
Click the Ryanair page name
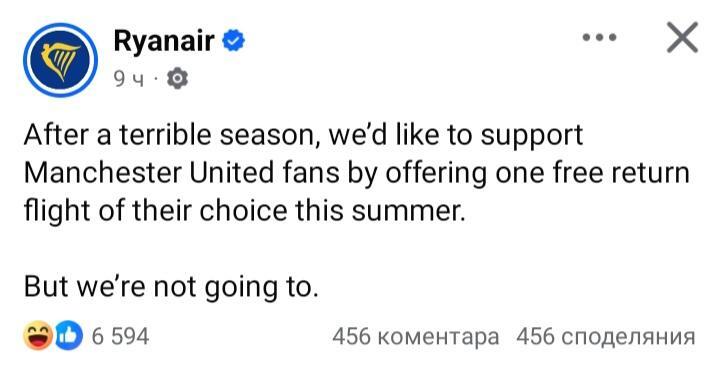(163, 41)
